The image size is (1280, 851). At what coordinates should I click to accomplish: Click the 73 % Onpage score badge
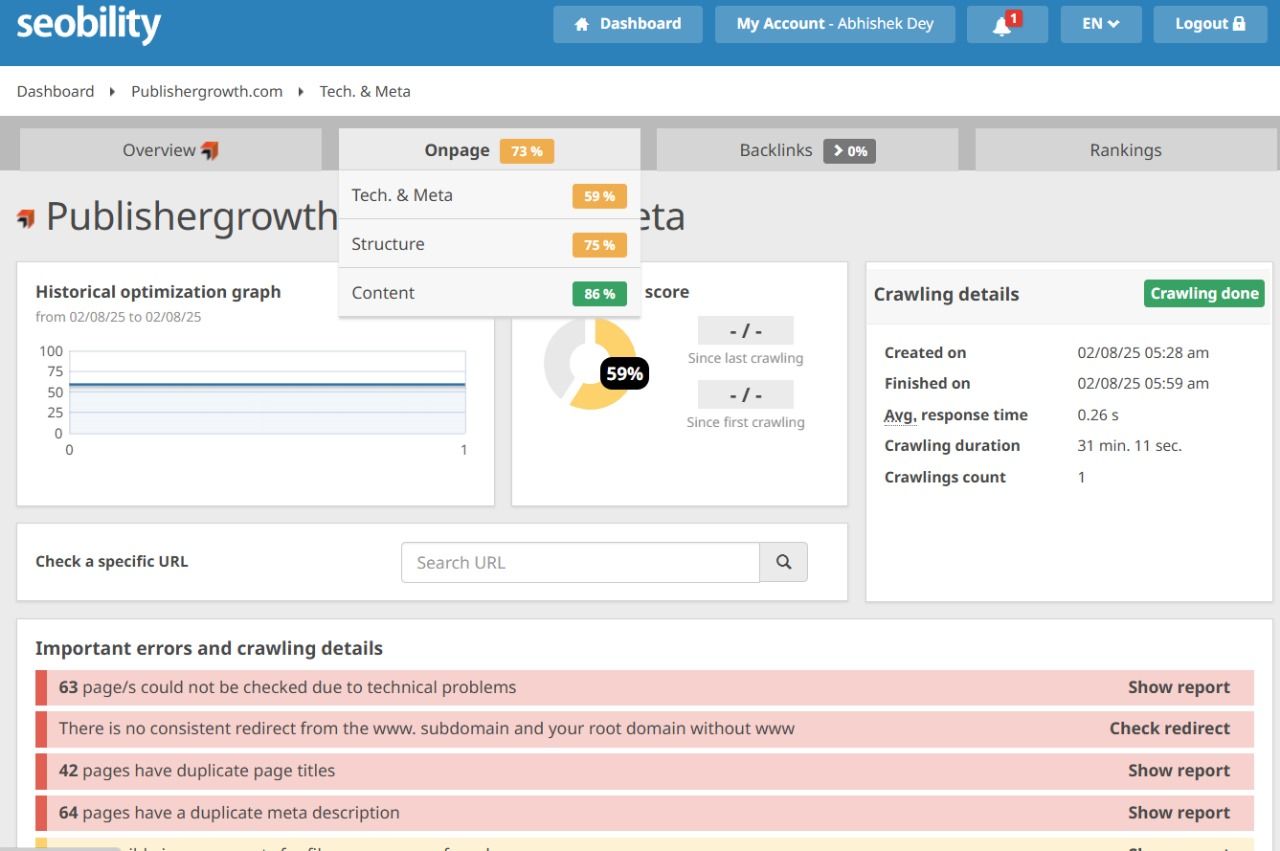click(x=526, y=151)
